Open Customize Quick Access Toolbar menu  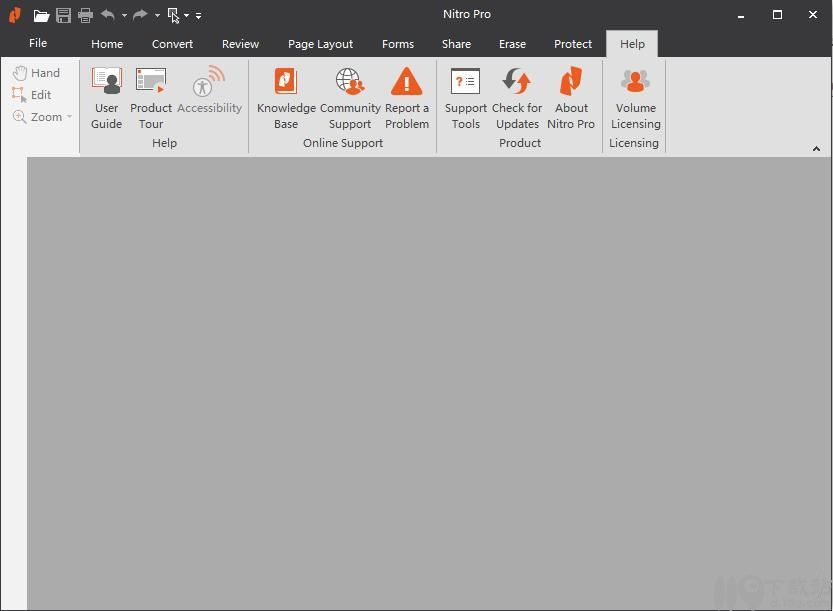(198, 16)
